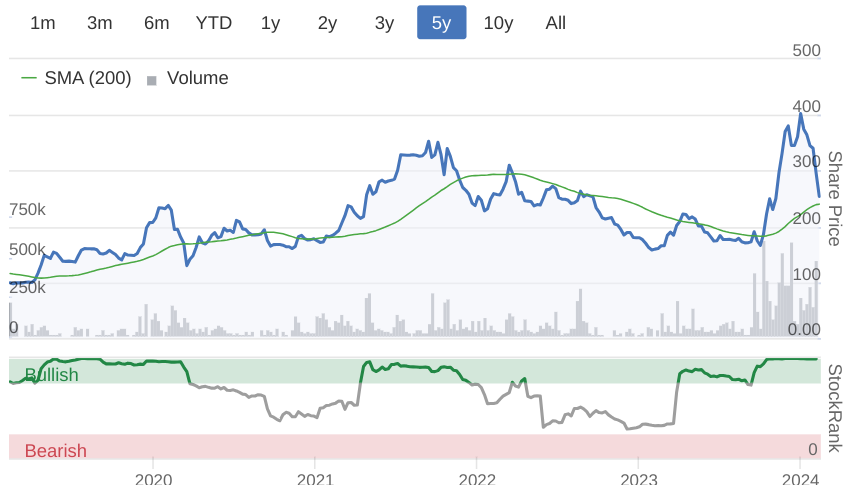Click the grey Volume legend square
This screenshot has width=859, height=485.
pyautogui.click(x=152, y=81)
